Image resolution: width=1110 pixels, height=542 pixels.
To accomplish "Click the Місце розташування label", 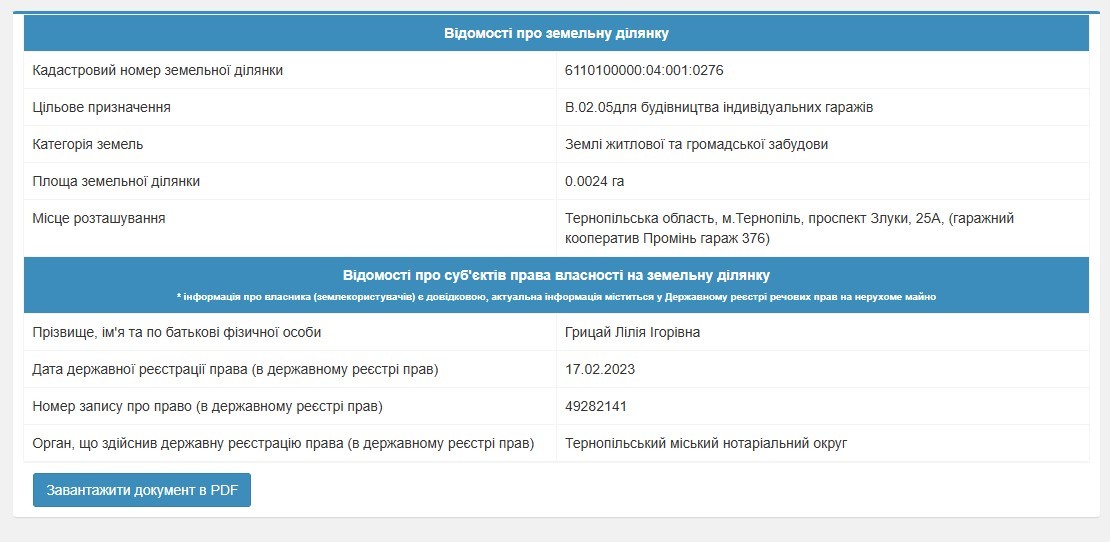I will pyautogui.click(x=99, y=218).
